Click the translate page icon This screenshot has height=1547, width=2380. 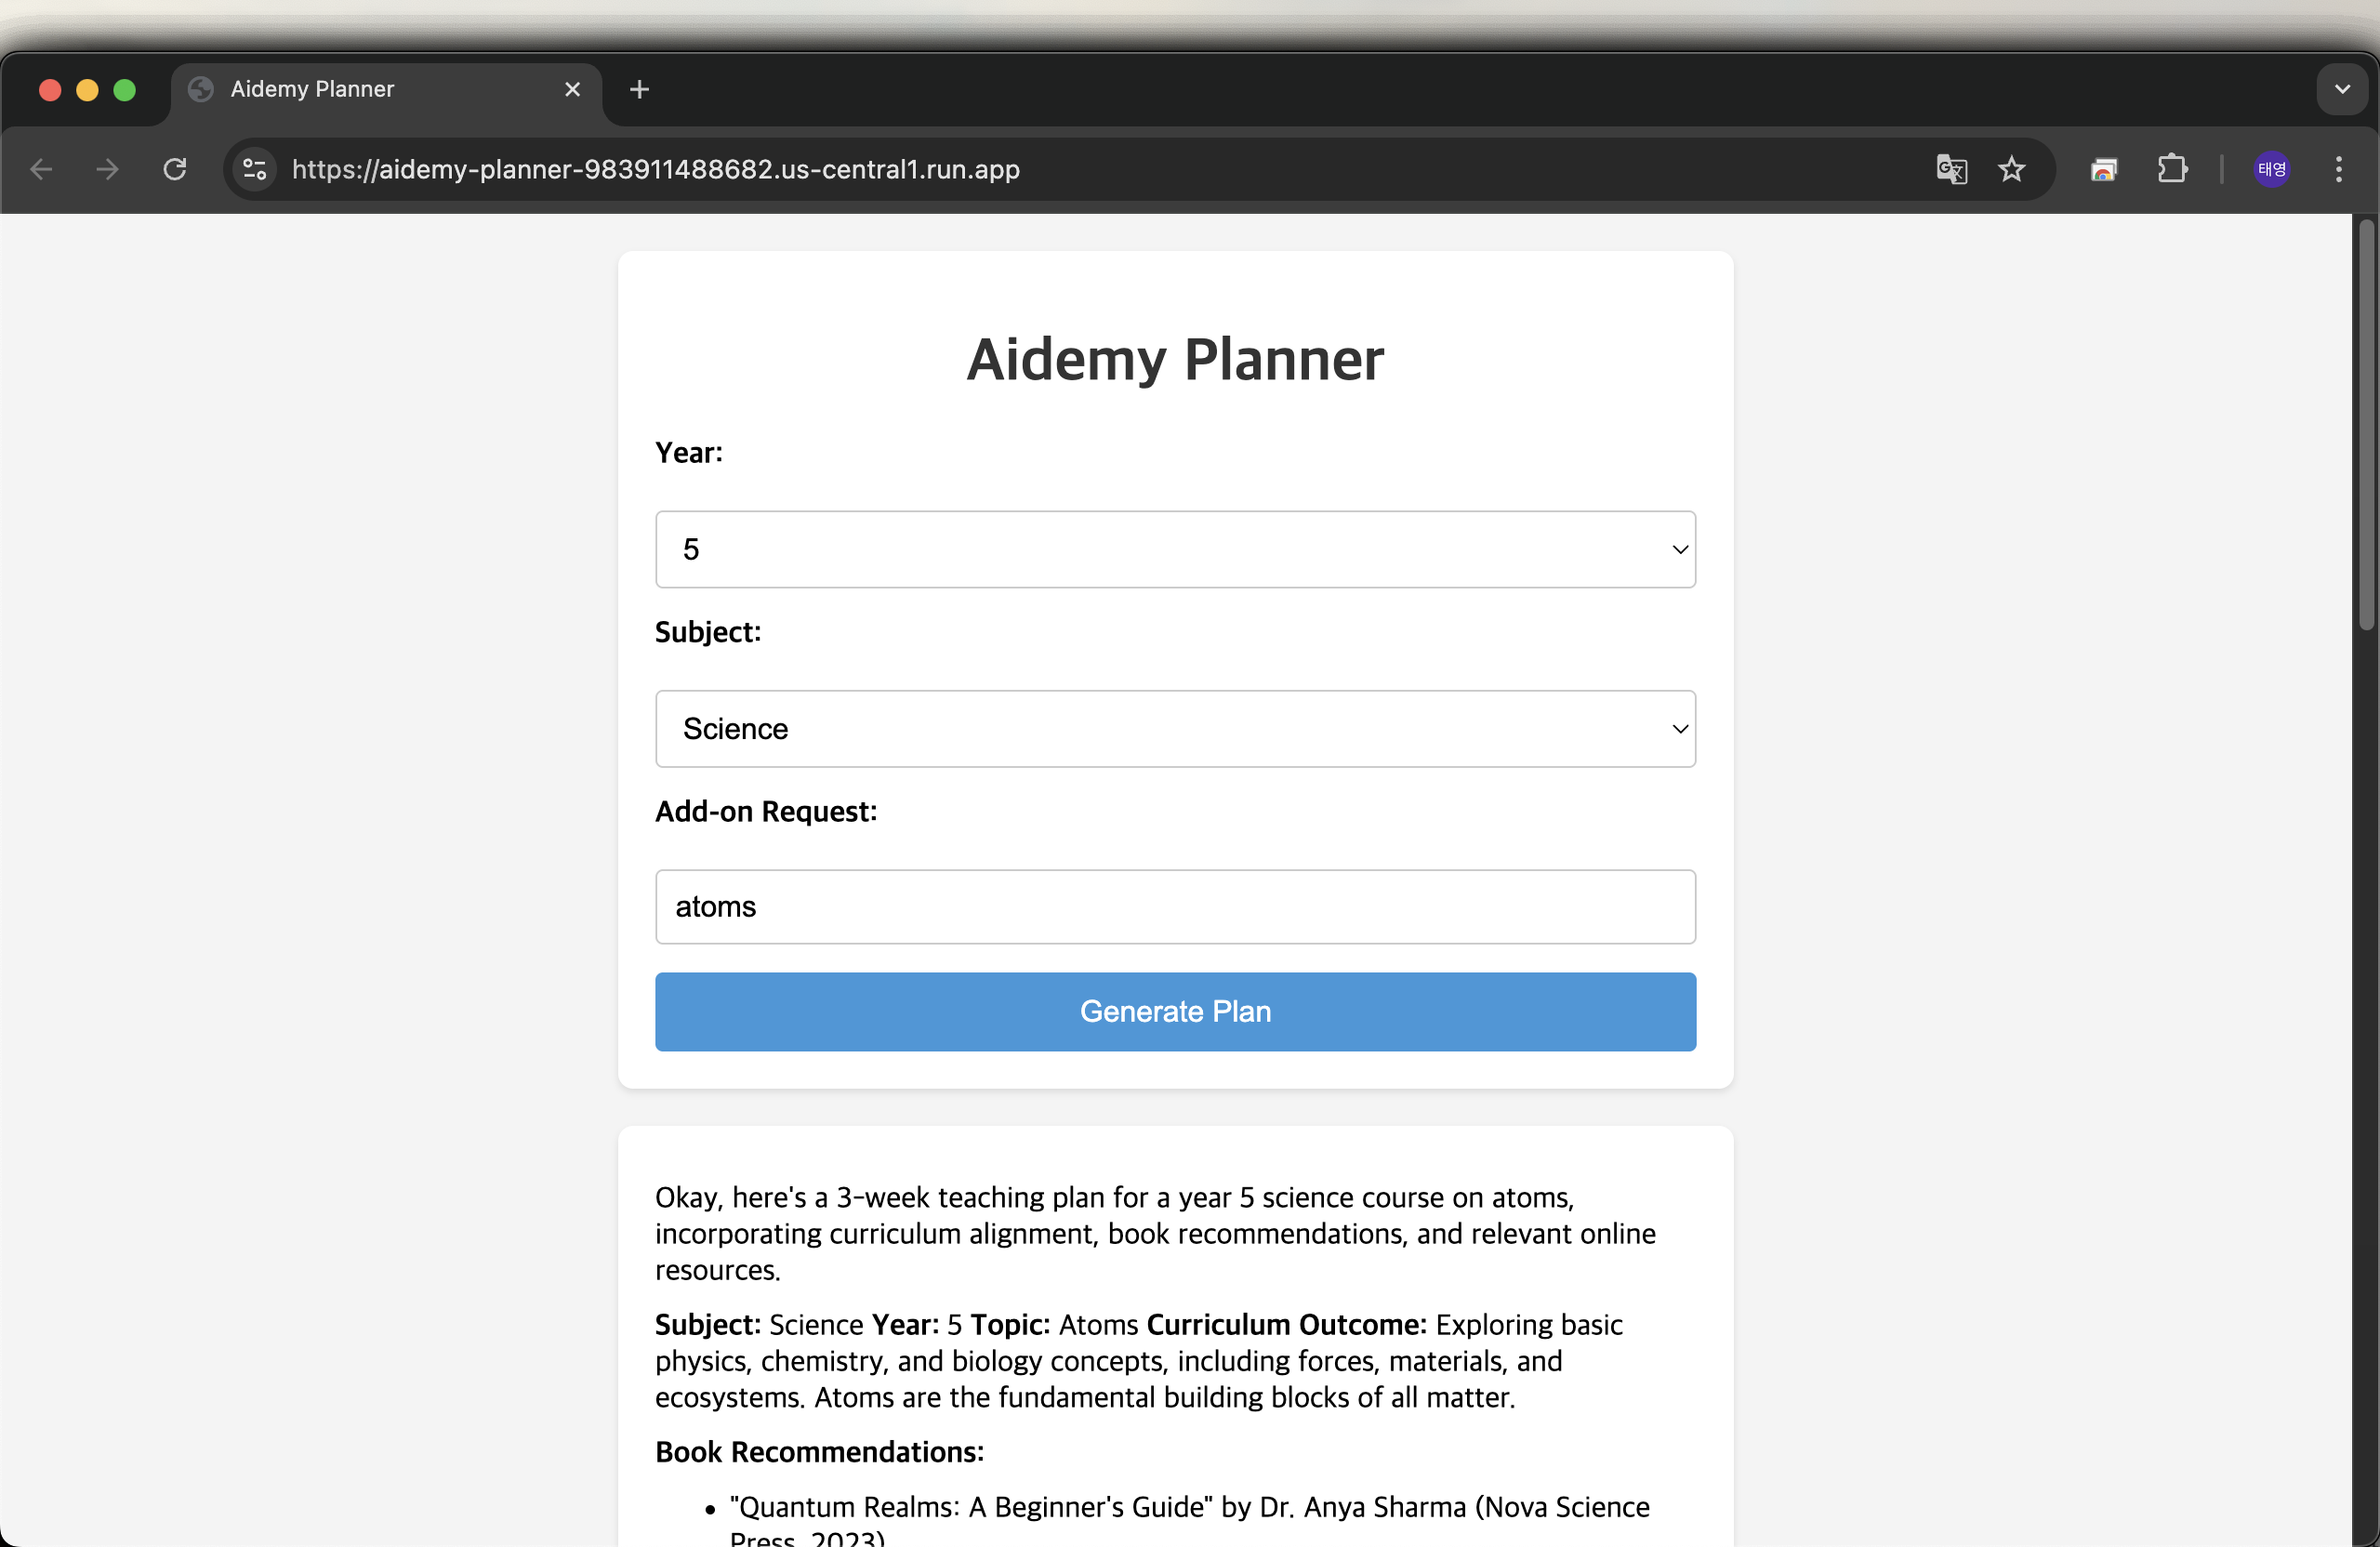[x=1951, y=169]
